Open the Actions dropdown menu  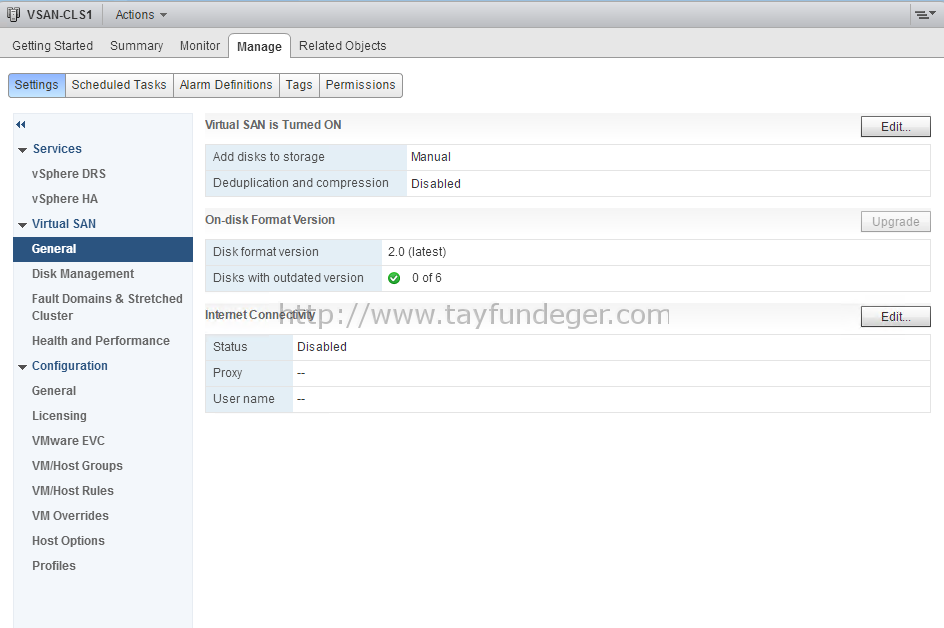(141, 14)
